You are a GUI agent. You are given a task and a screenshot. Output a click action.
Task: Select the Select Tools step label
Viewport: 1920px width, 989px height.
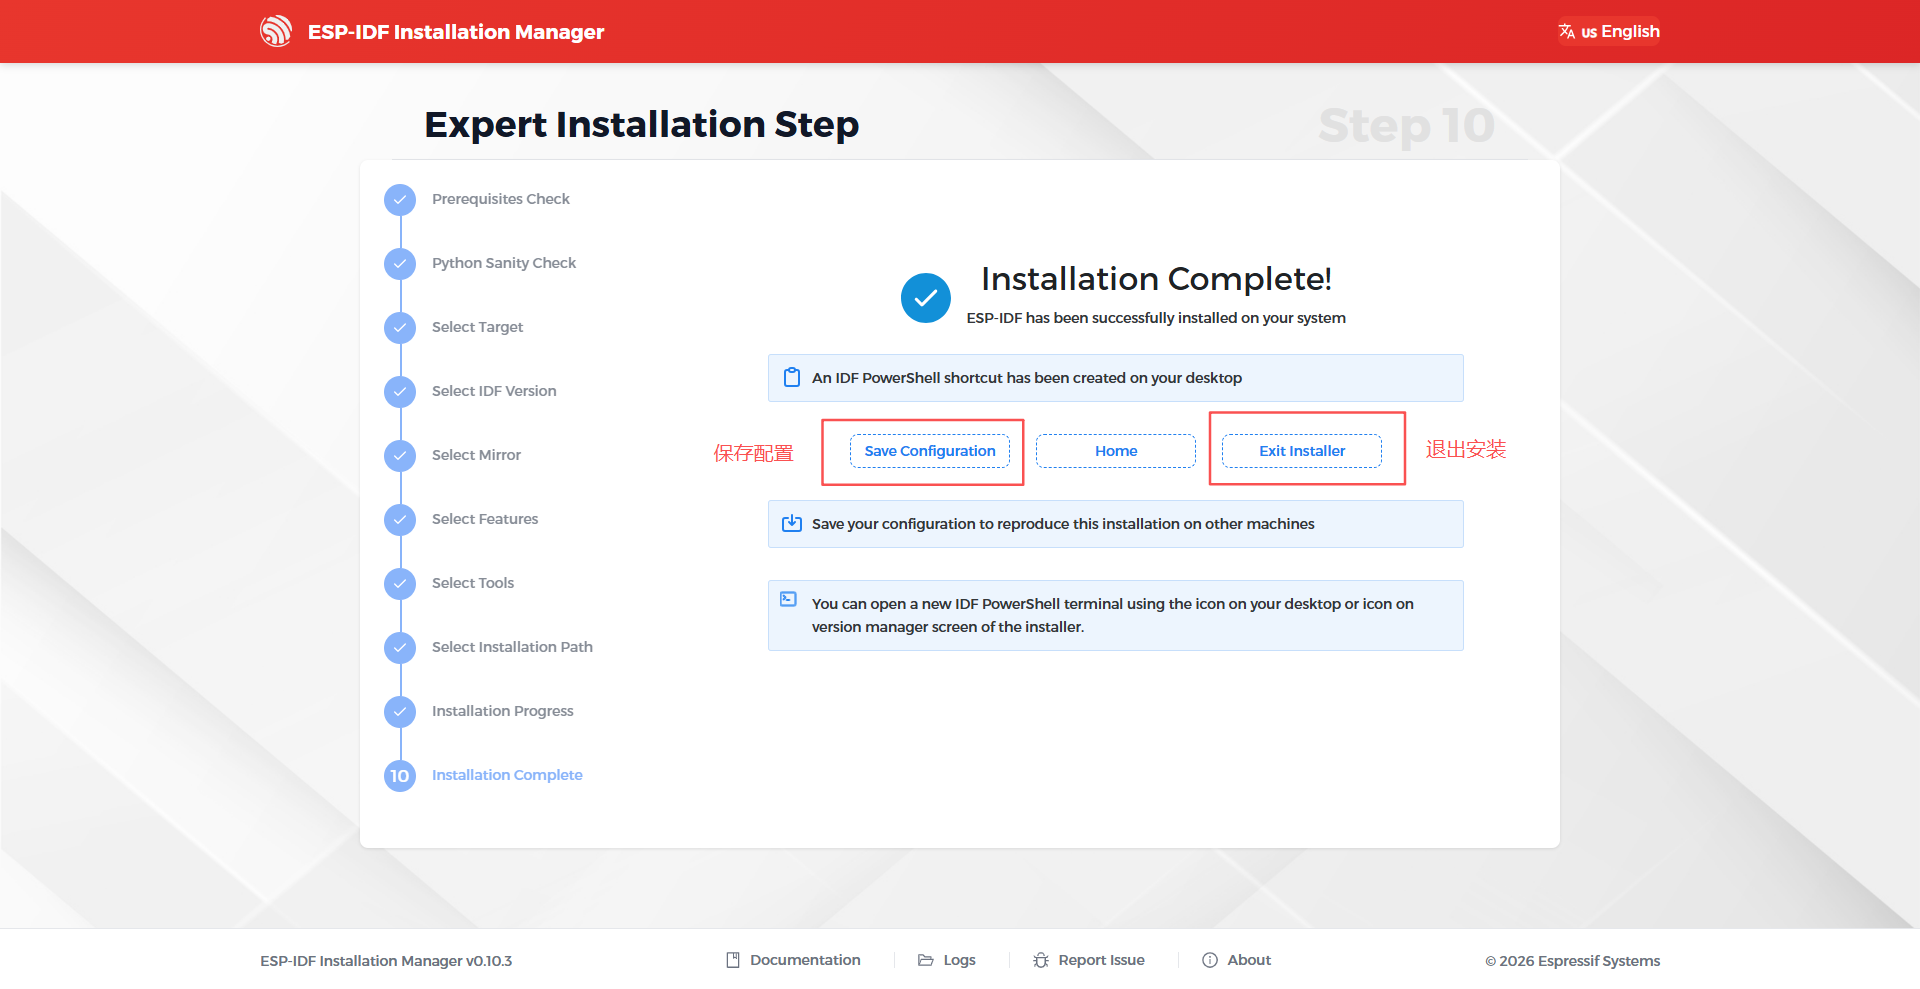click(x=473, y=583)
